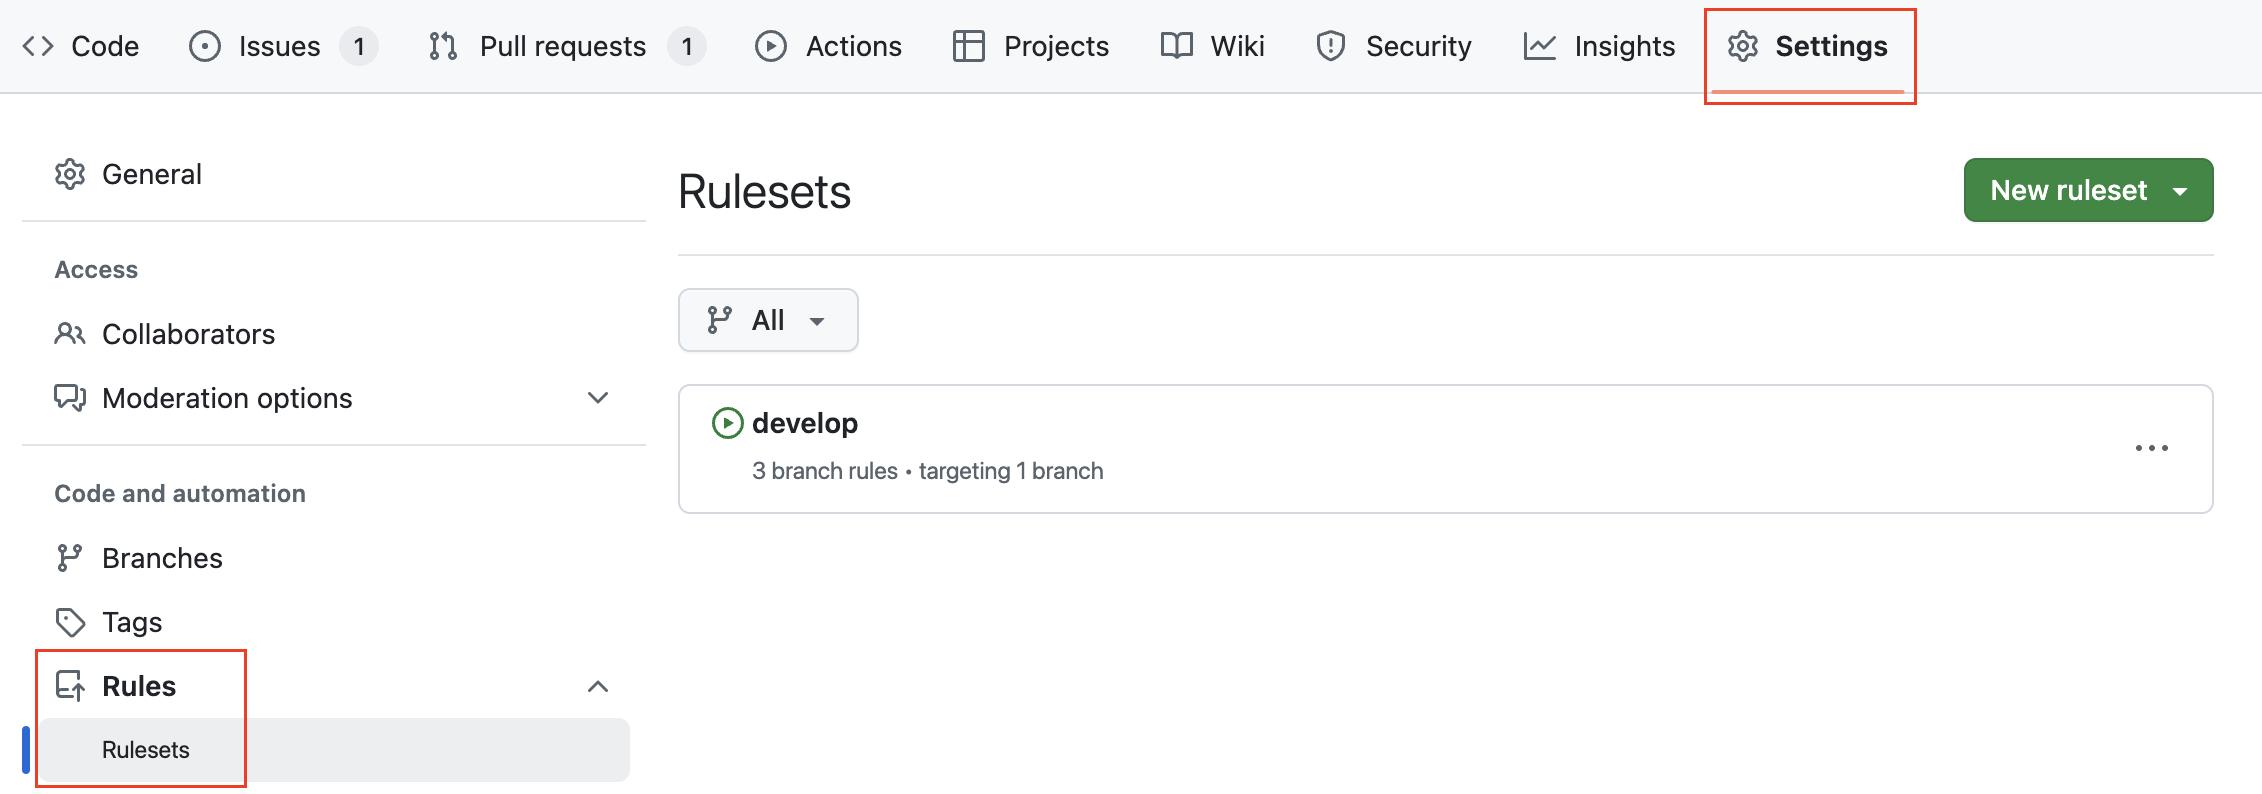
Task: Click the Tags label icon
Action: pyautogui.click(x=70, y=622)
